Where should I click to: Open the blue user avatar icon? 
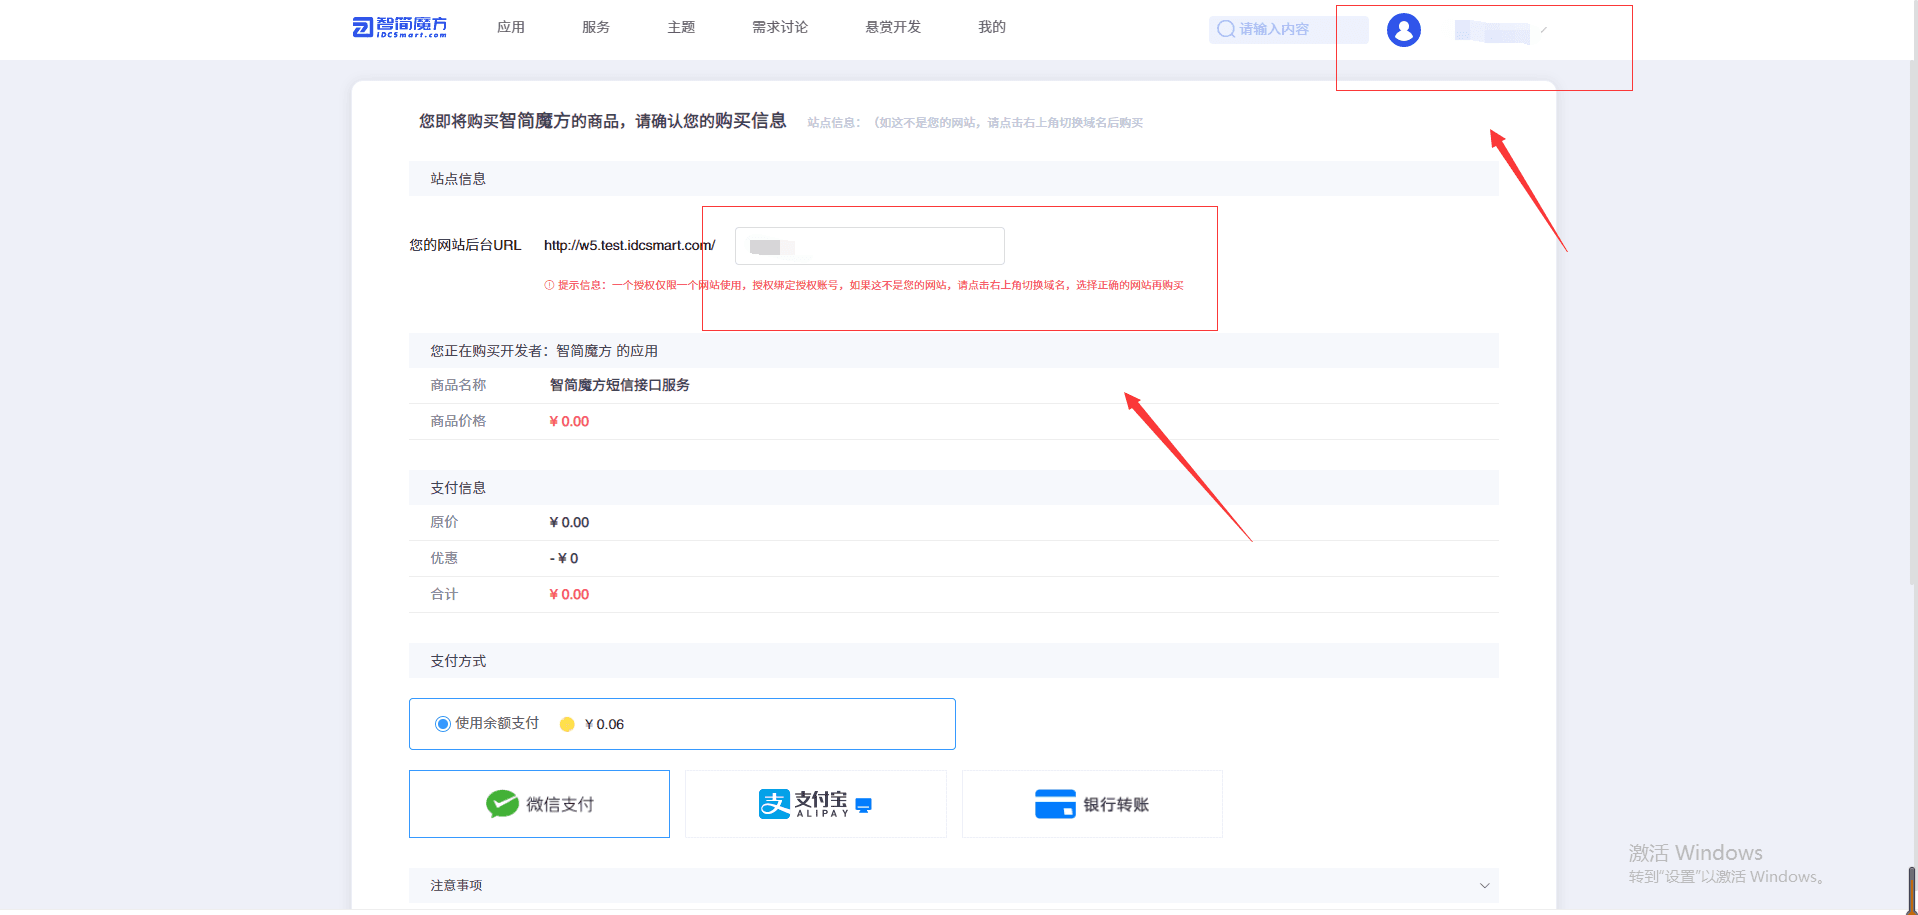click(1404, 30)
